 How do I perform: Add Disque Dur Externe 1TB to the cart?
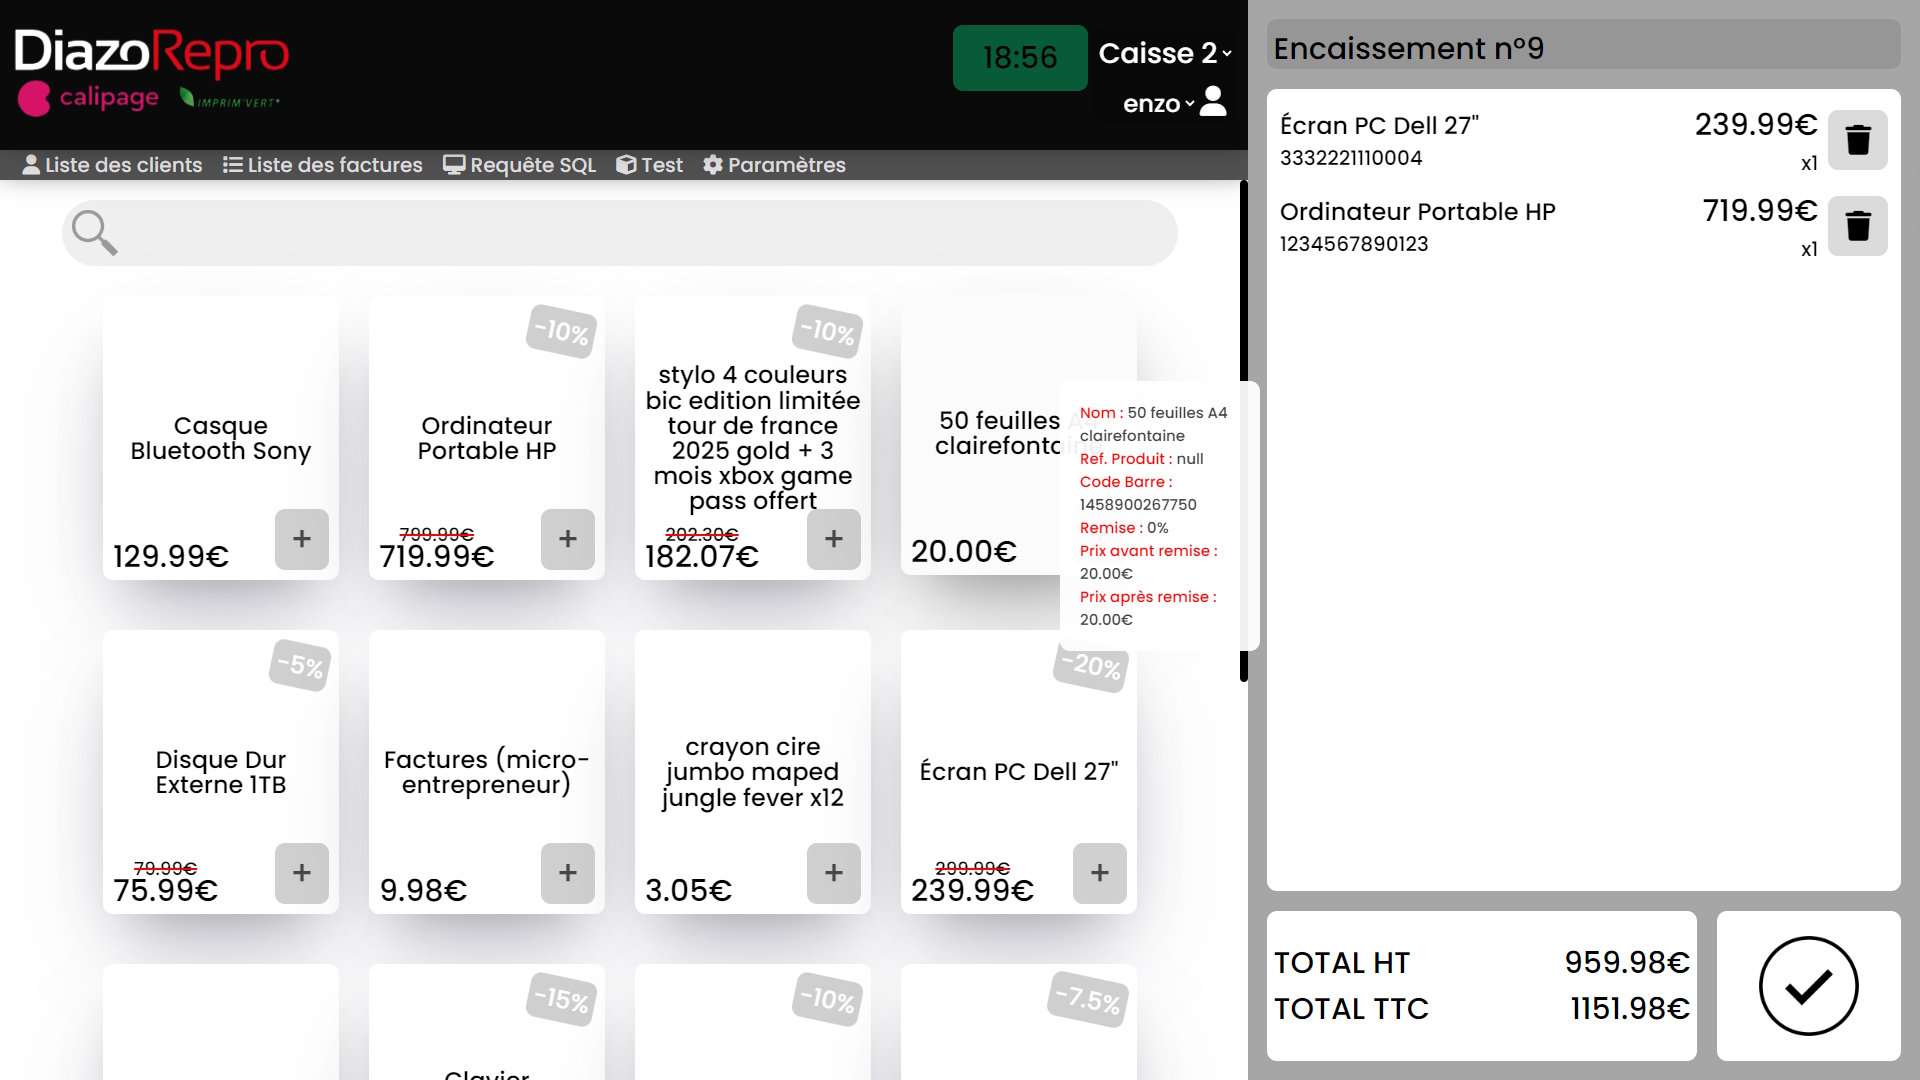tap(301, 873)
